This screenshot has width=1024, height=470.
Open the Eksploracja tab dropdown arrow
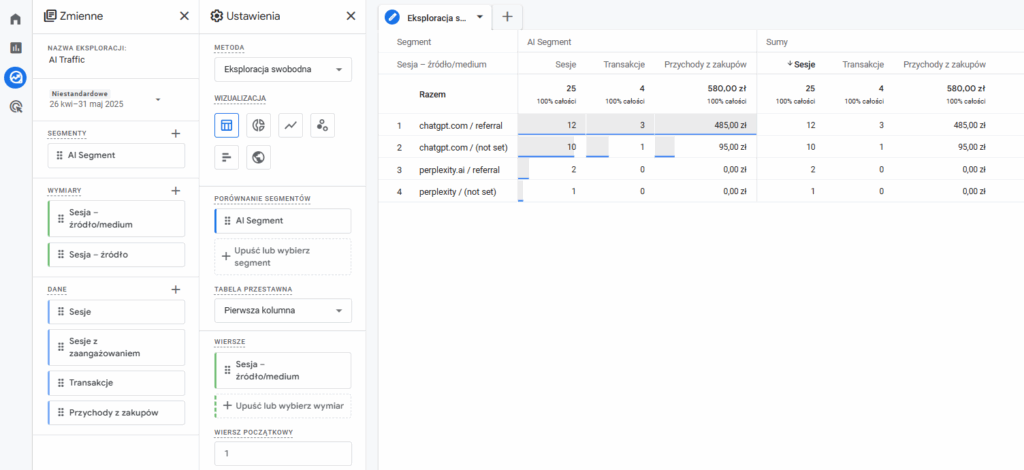tap(480, 17)
